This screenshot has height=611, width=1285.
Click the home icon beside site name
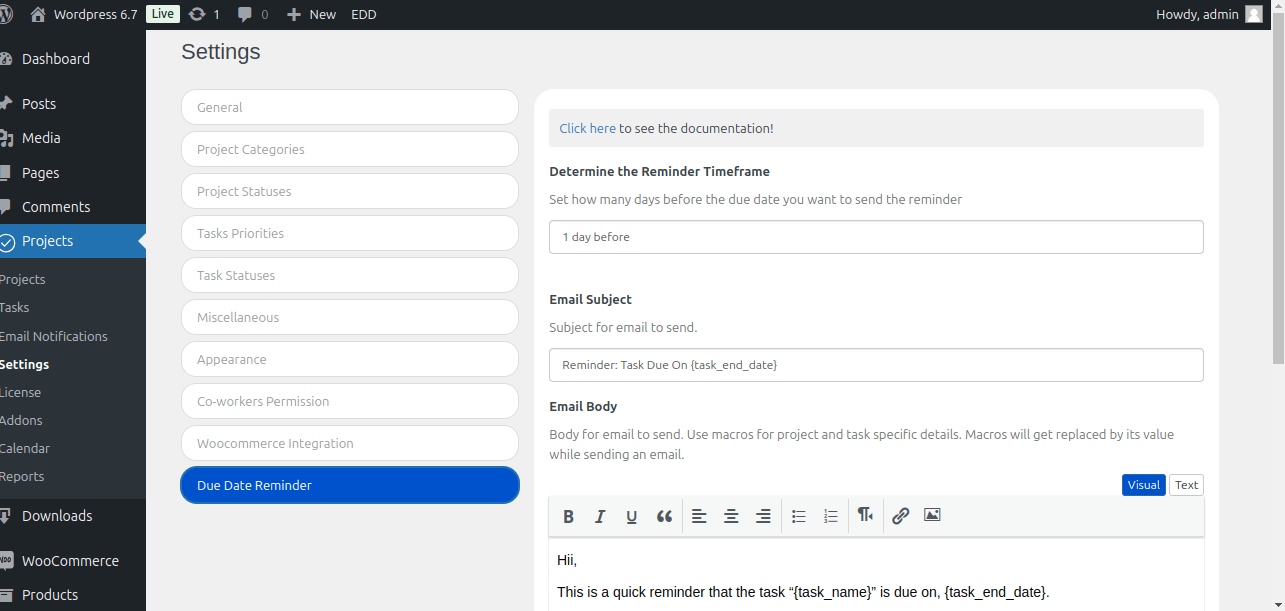(x=38, y=14)
